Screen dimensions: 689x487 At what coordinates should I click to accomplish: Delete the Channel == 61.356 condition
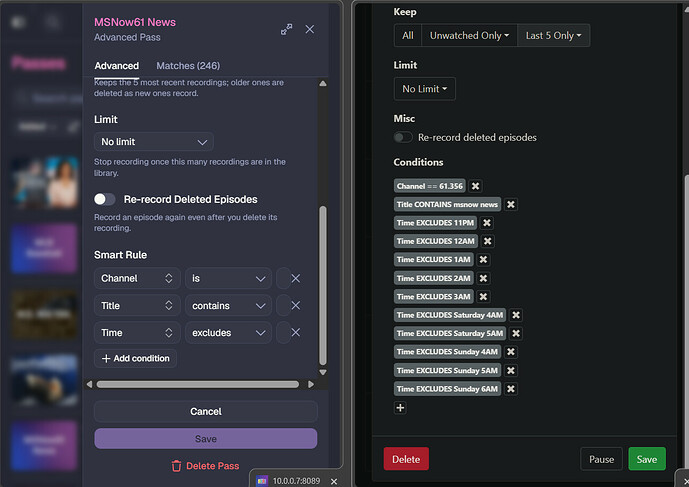[475, 186]
